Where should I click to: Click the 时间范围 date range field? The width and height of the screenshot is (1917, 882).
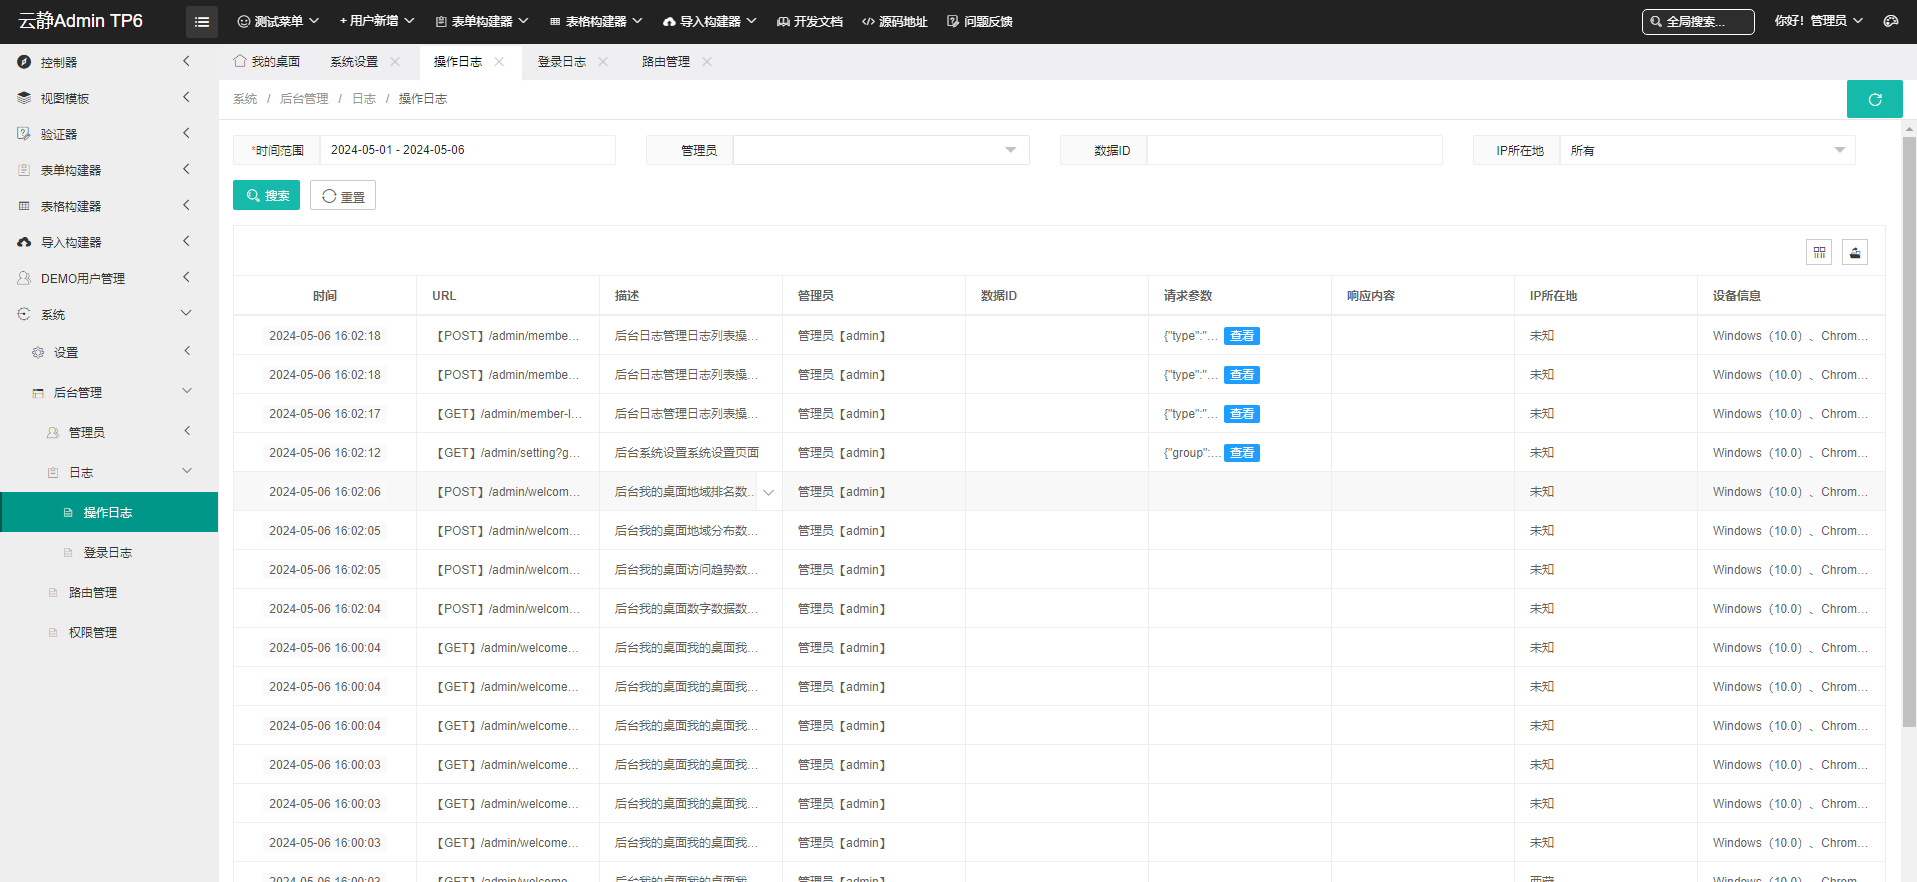click(x=467, y=150)
